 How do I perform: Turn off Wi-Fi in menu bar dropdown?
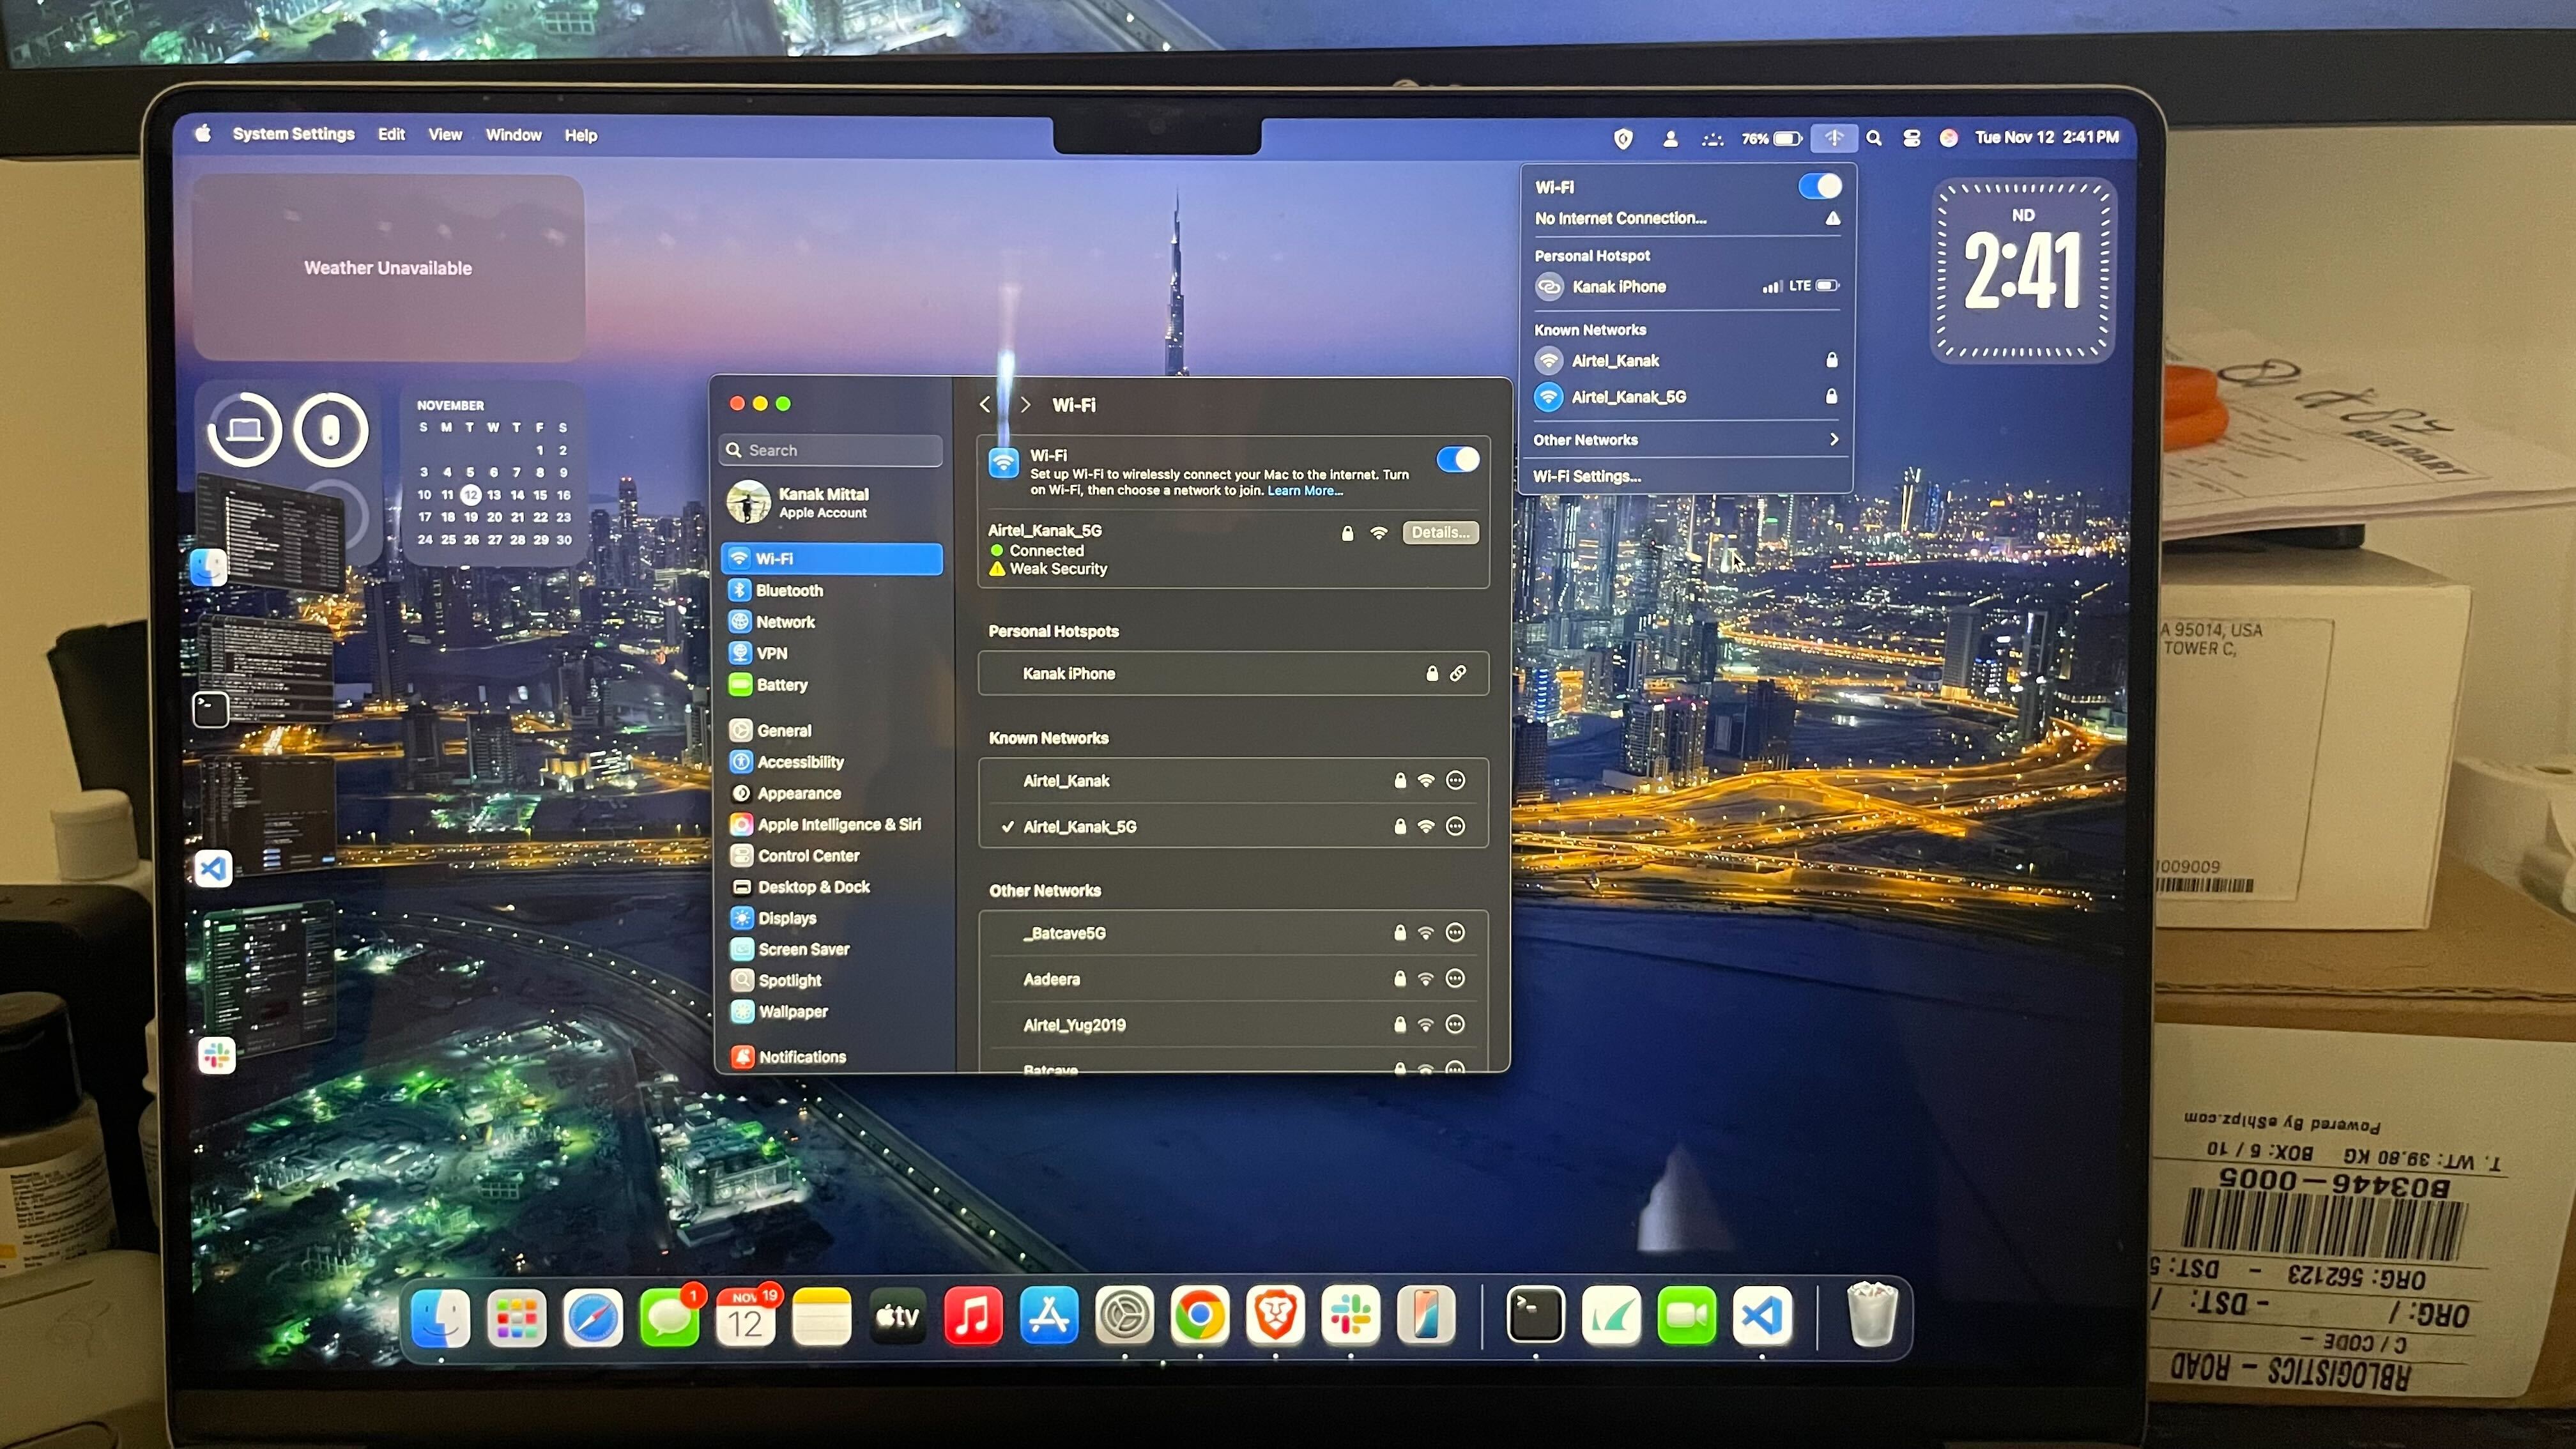1819,186
